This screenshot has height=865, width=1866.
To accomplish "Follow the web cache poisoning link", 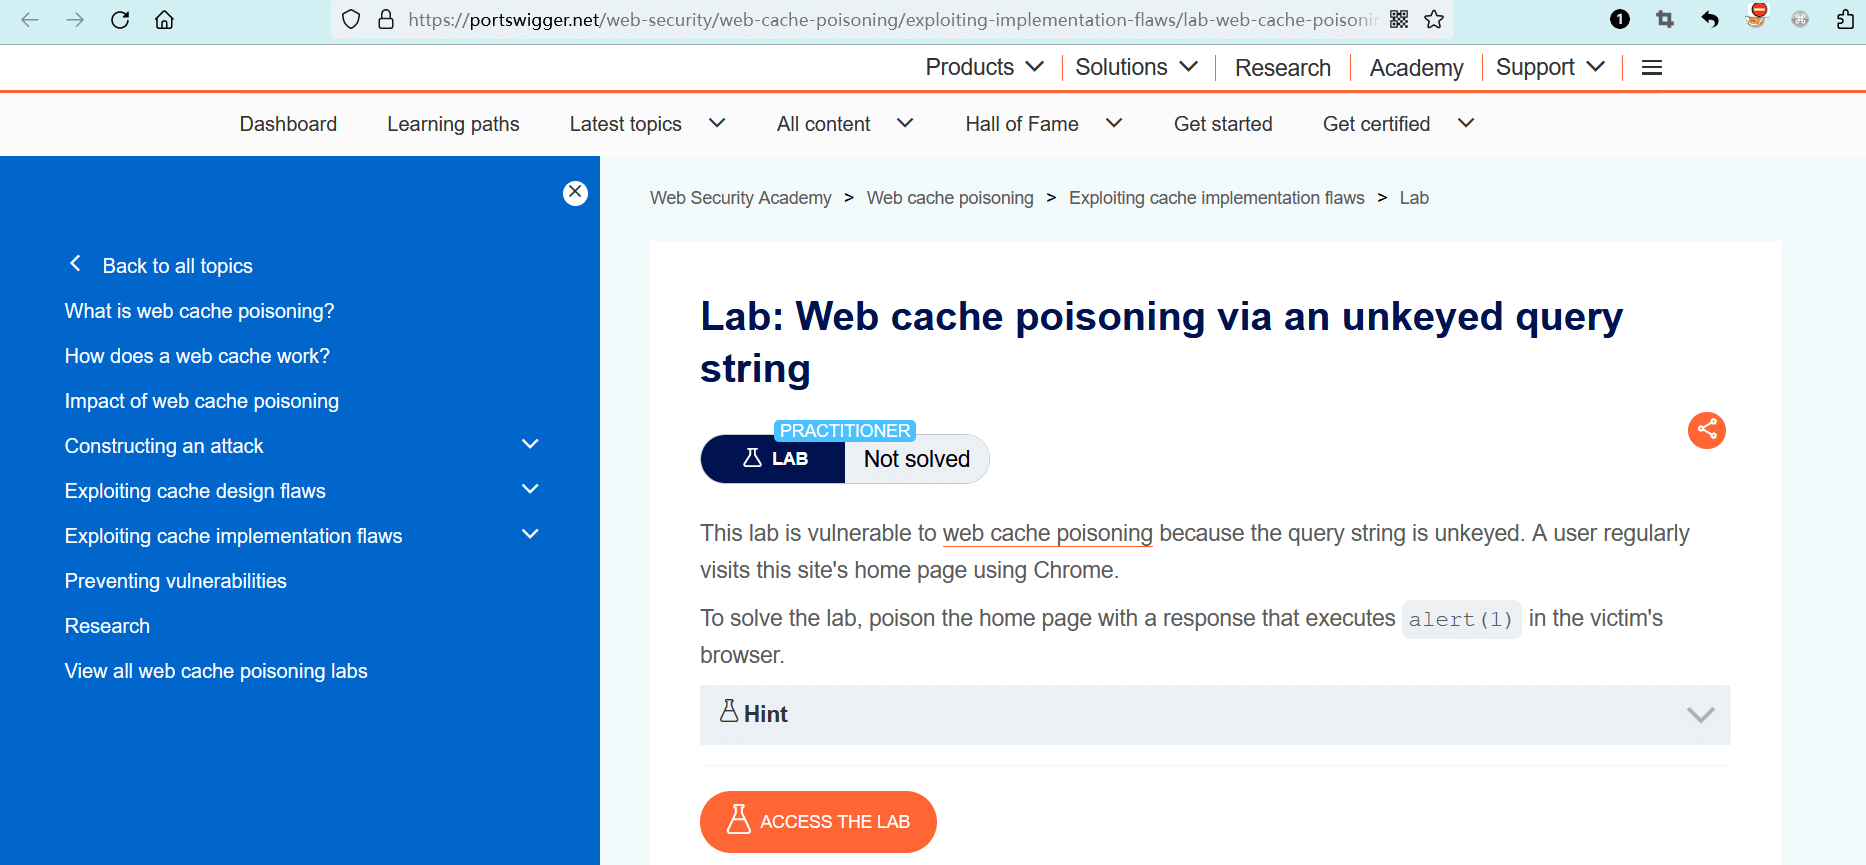I will [x=1047, y=534].
